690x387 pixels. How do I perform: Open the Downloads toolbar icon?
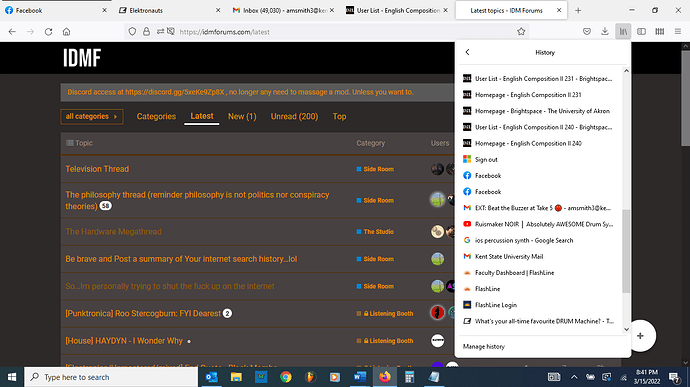pyautogui.click(x=605, y=32)
